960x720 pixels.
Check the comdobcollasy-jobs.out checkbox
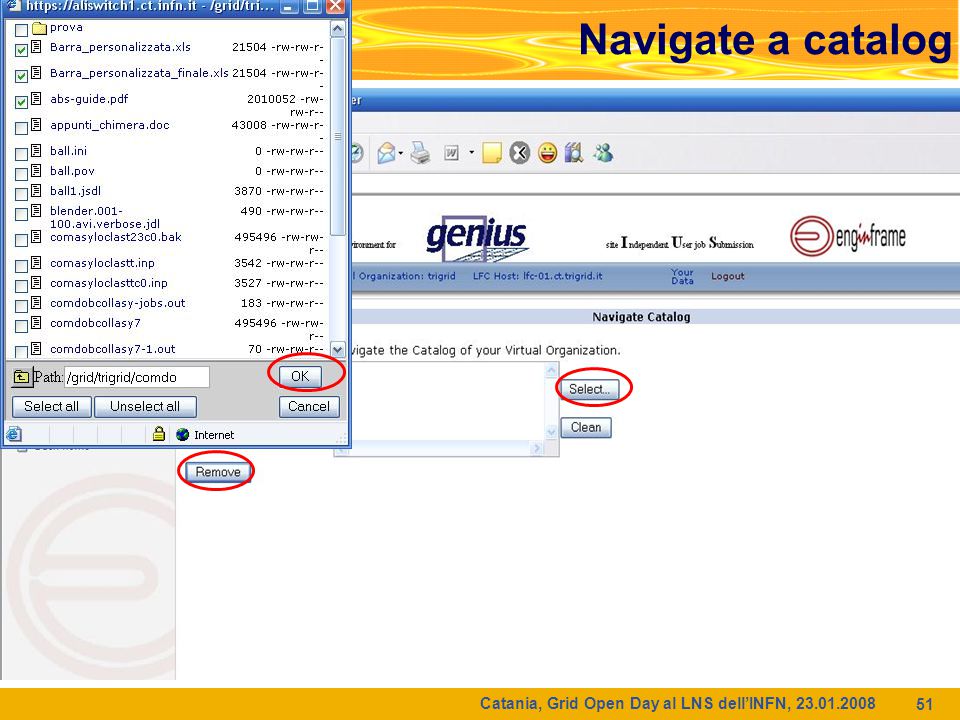(21, 305)
